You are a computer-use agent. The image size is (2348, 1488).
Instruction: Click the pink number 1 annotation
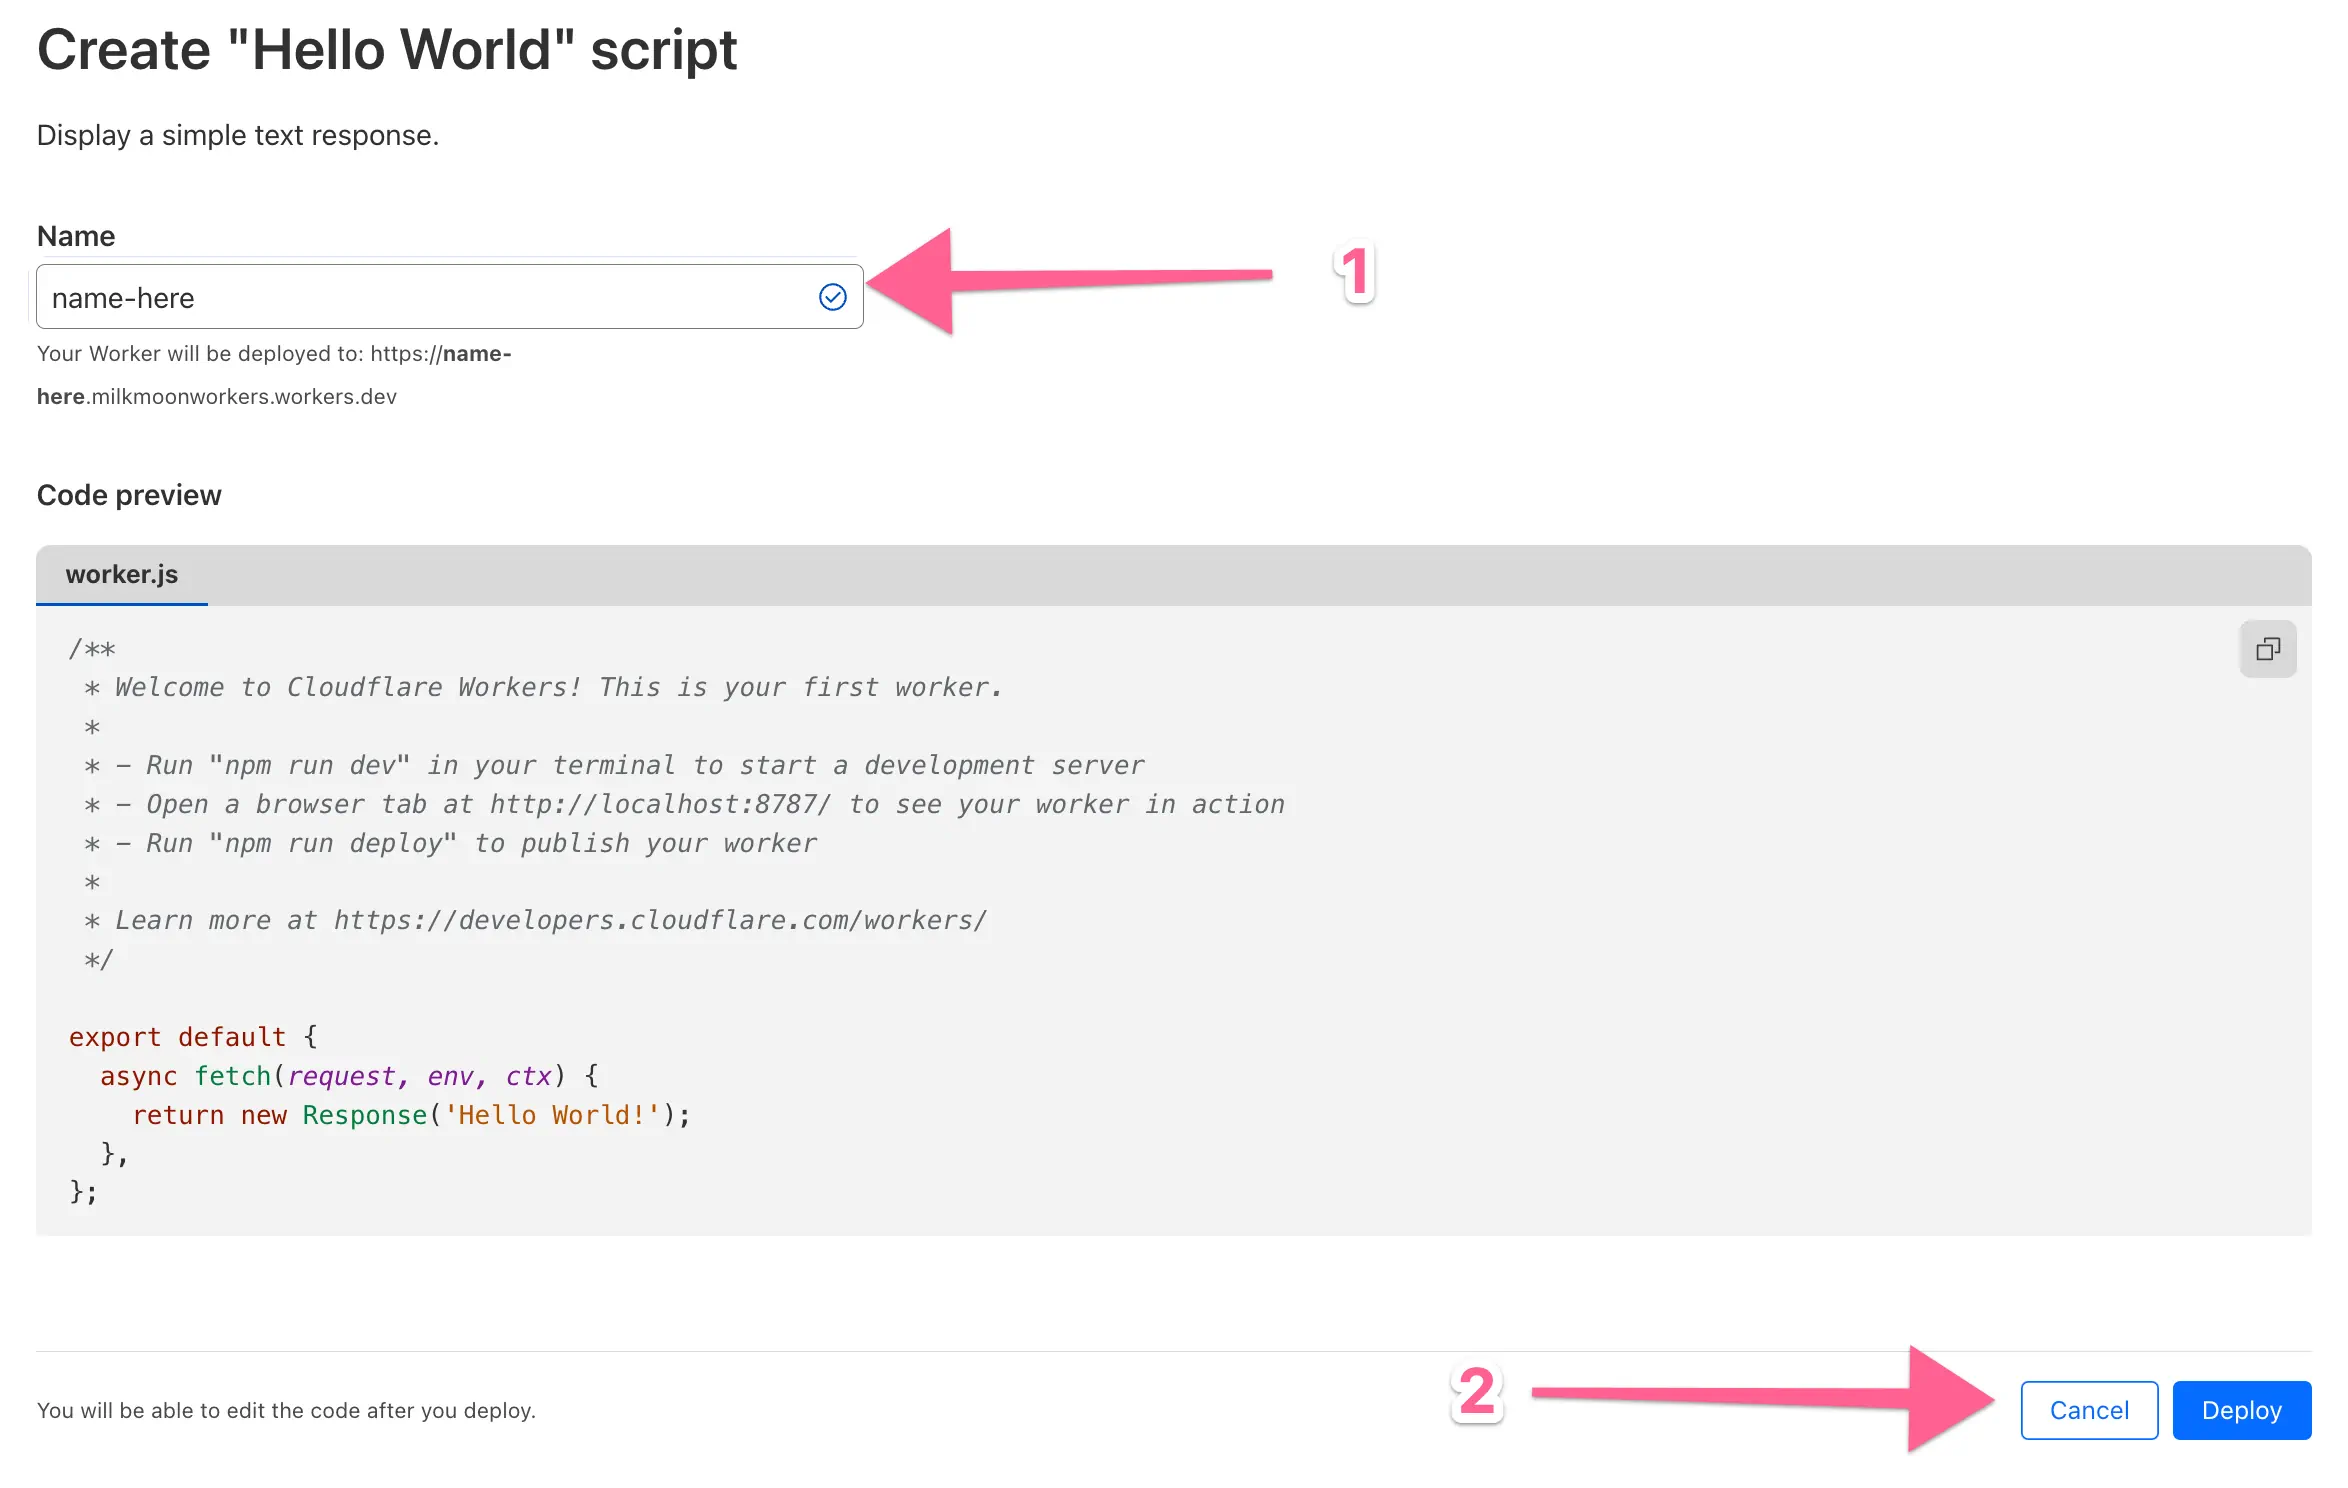click(x=1355, y=272)
